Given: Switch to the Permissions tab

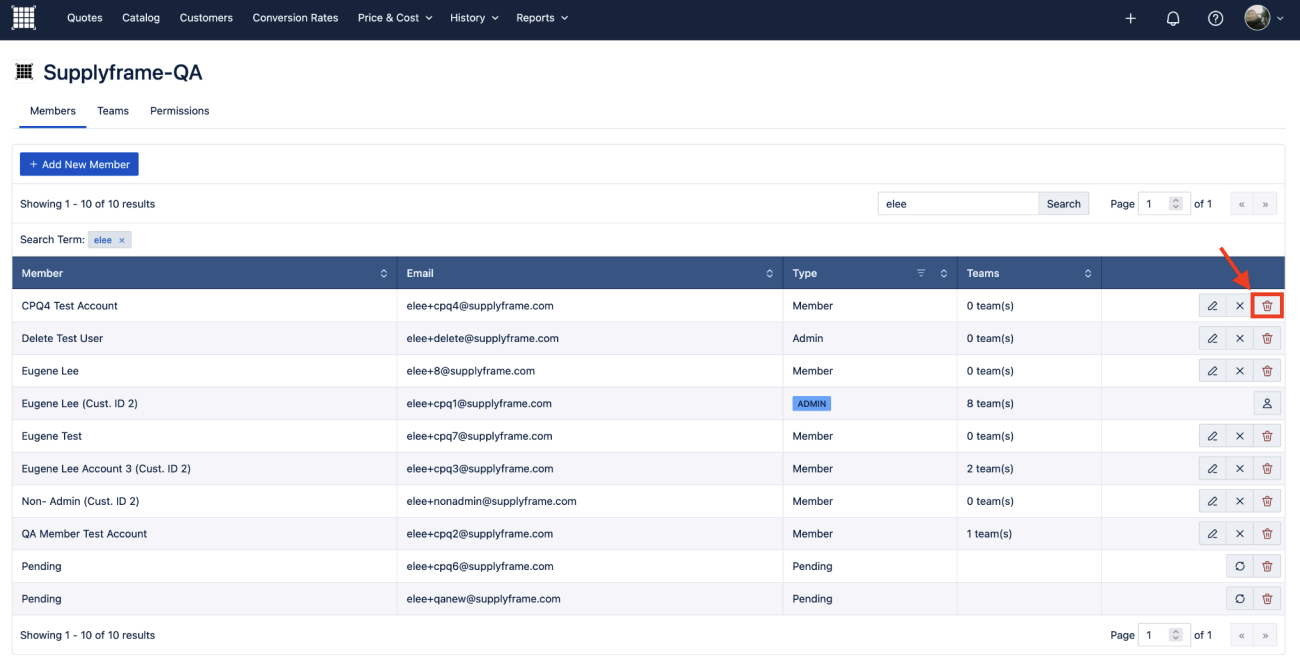Looking at the screenshot, I should [x=180, y=111].
